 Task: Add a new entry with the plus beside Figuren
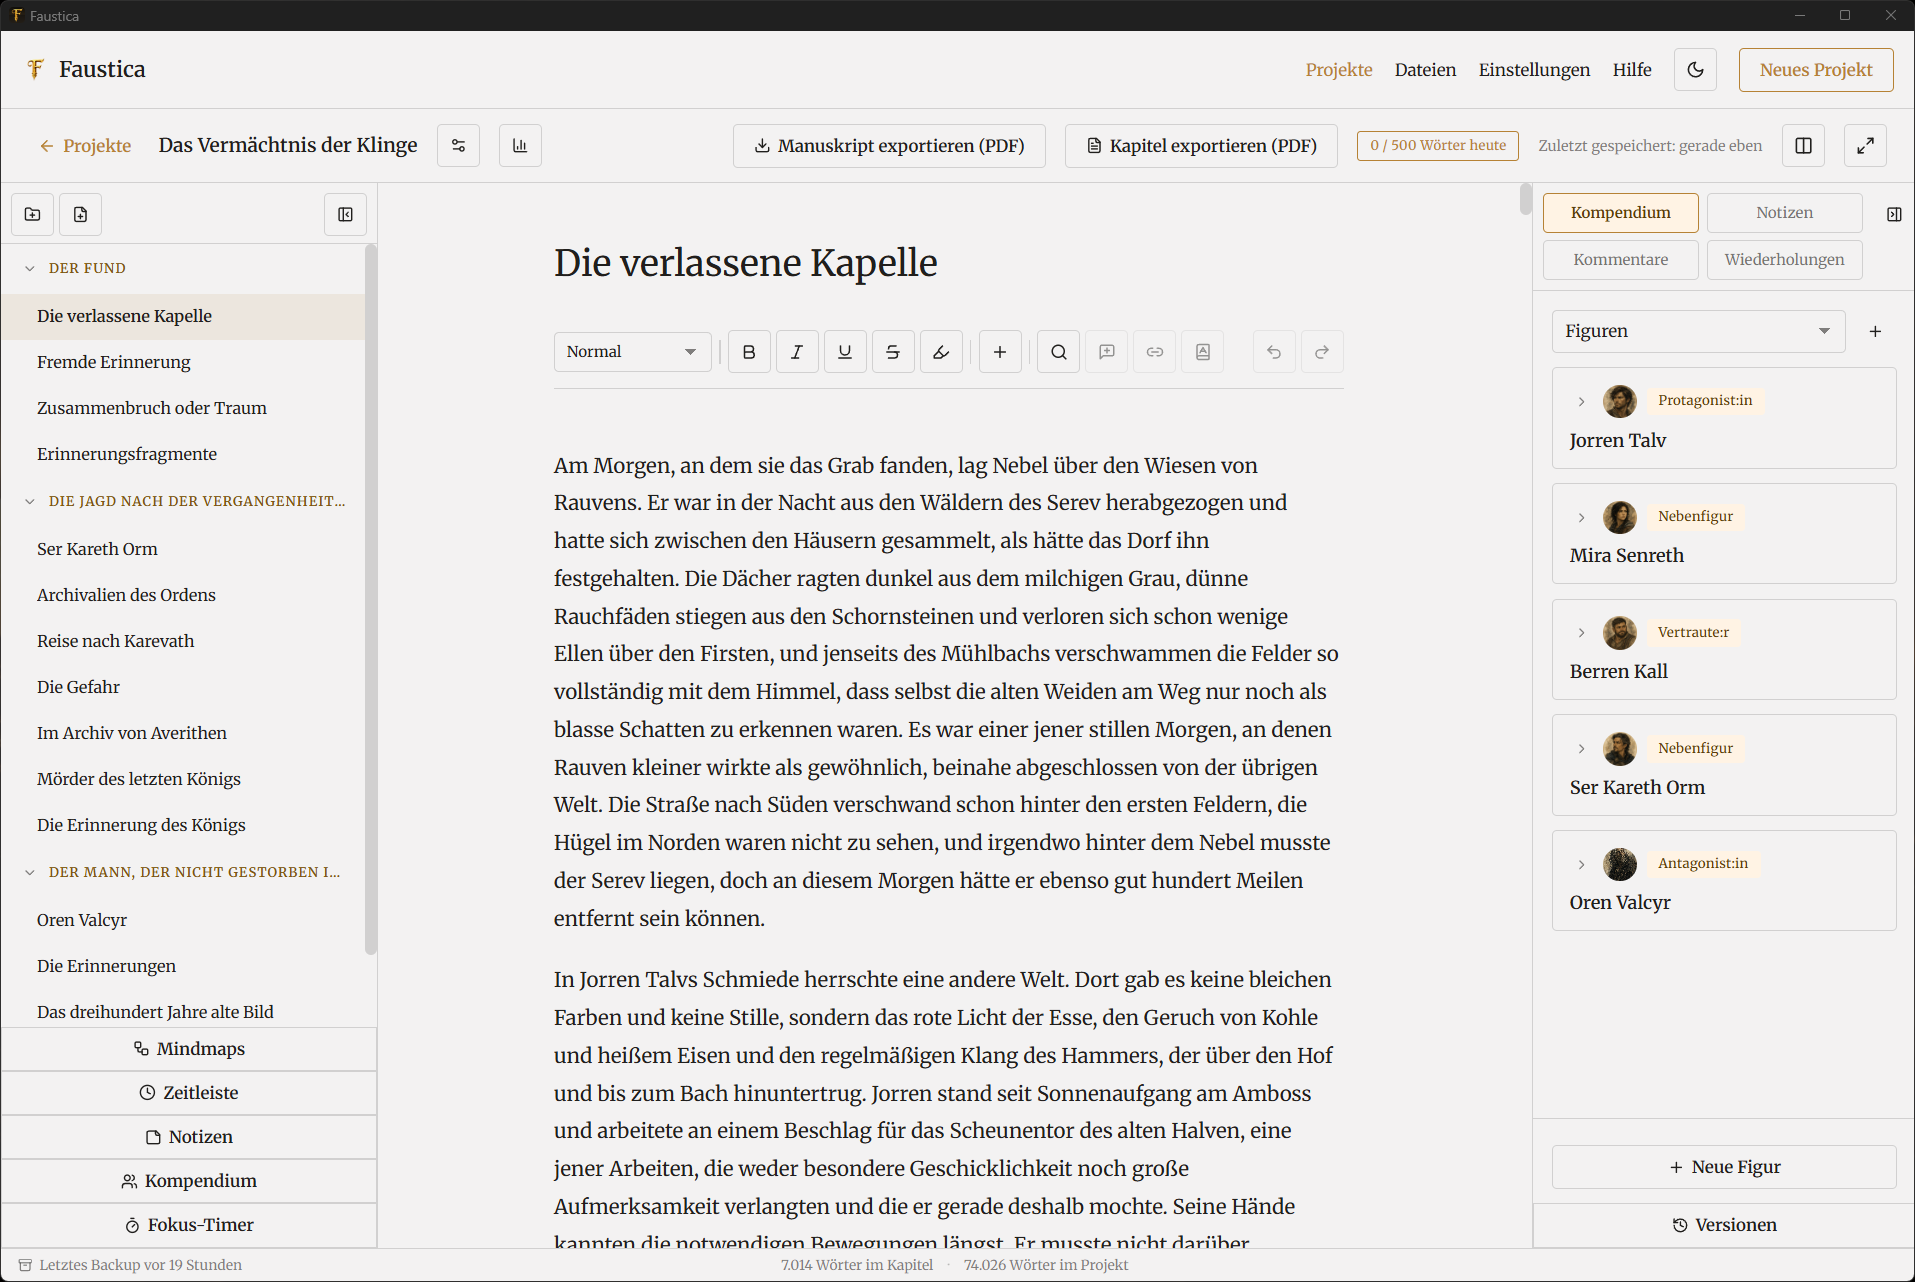coord(1875,331)
